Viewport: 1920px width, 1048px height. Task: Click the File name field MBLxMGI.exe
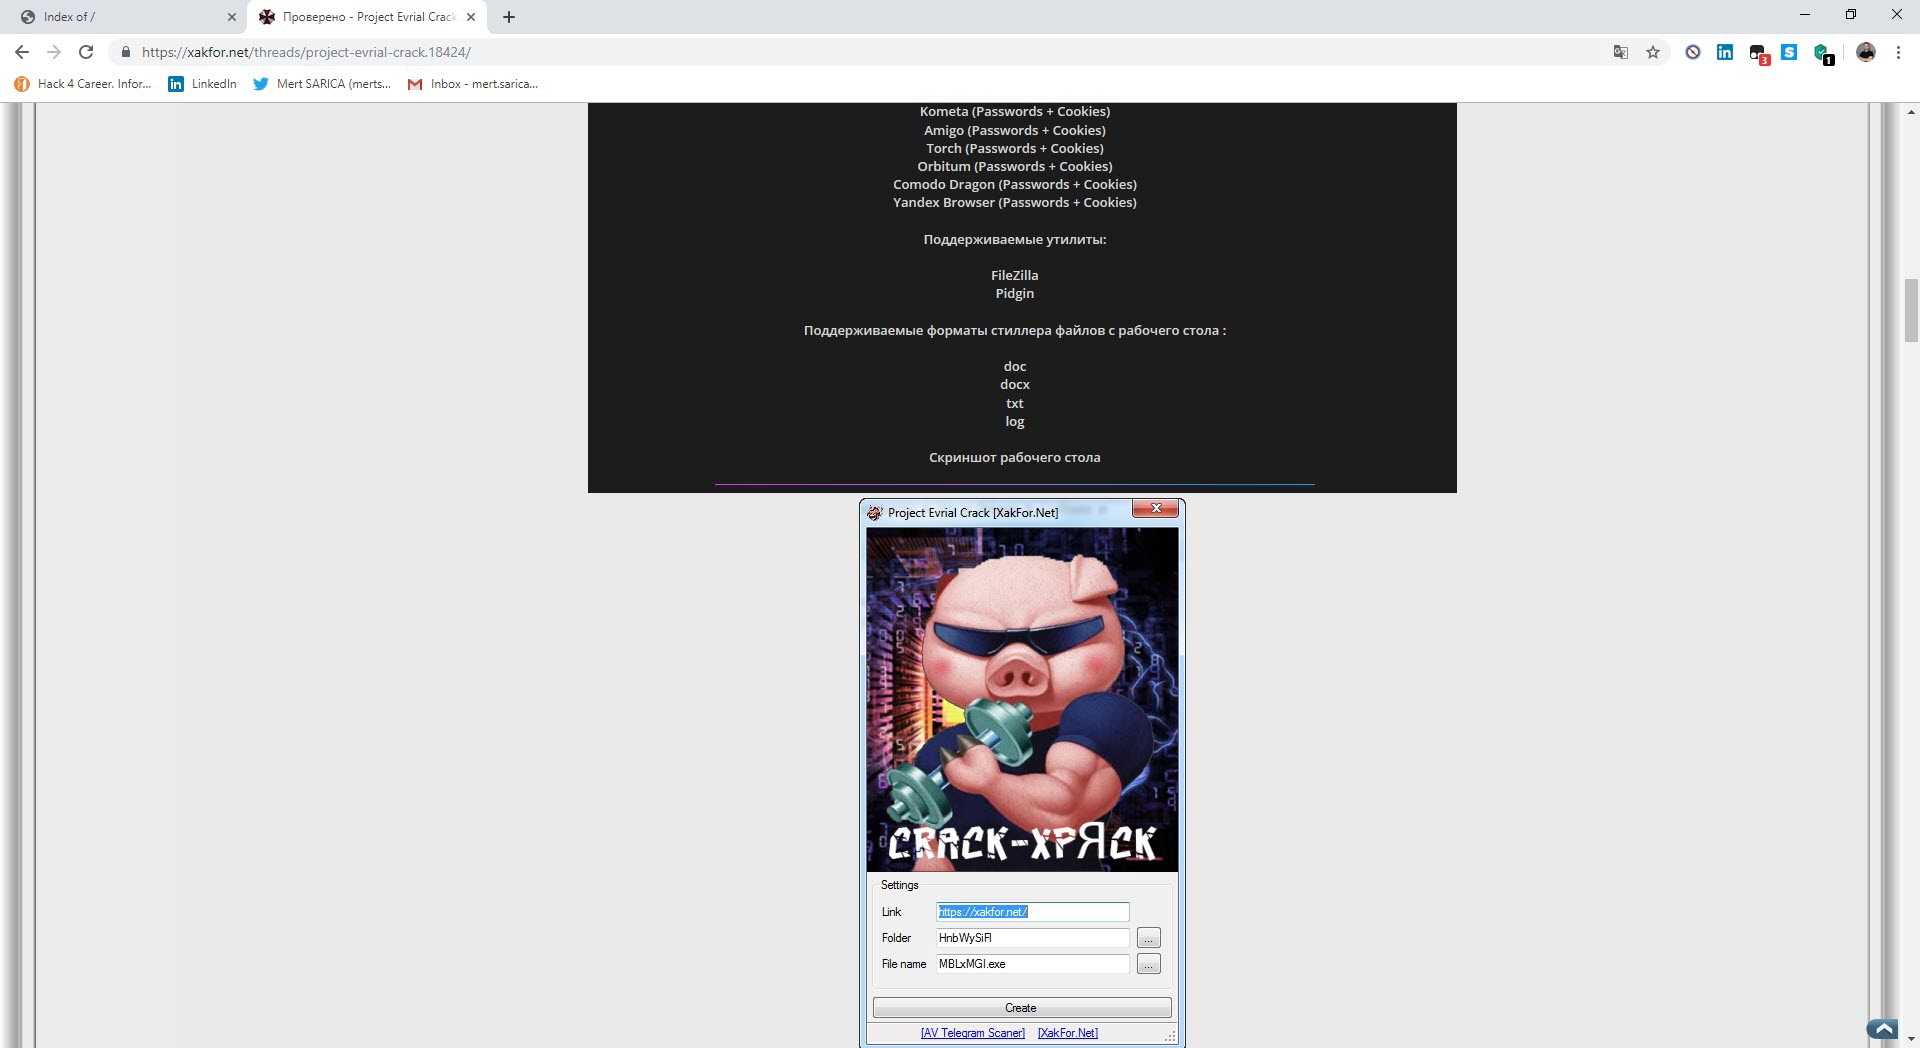(1032, 964)
